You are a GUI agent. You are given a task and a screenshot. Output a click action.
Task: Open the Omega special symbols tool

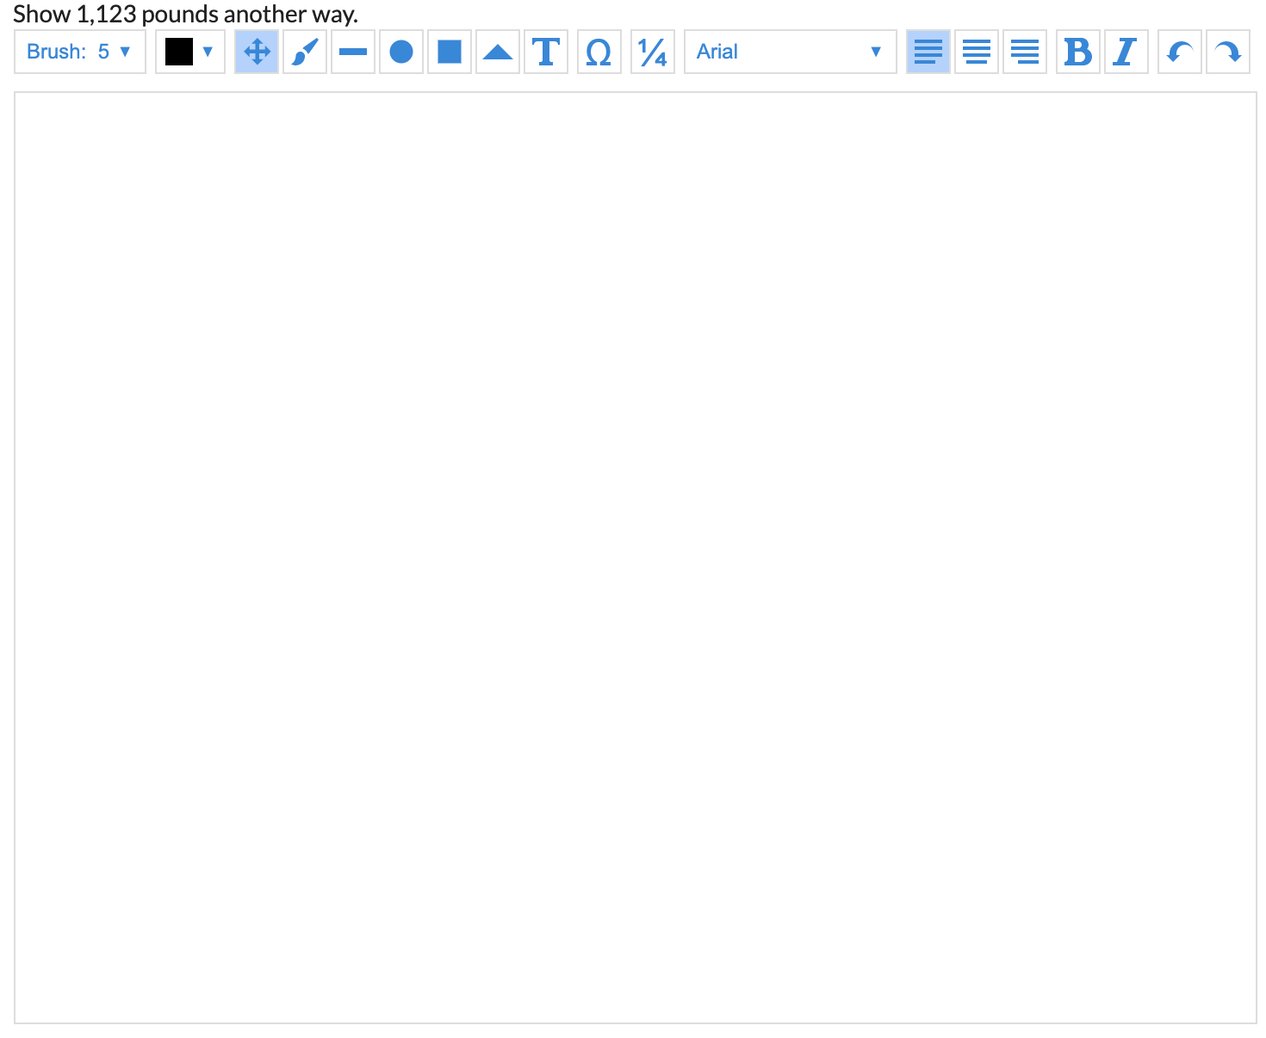click(x=598, y=52)
